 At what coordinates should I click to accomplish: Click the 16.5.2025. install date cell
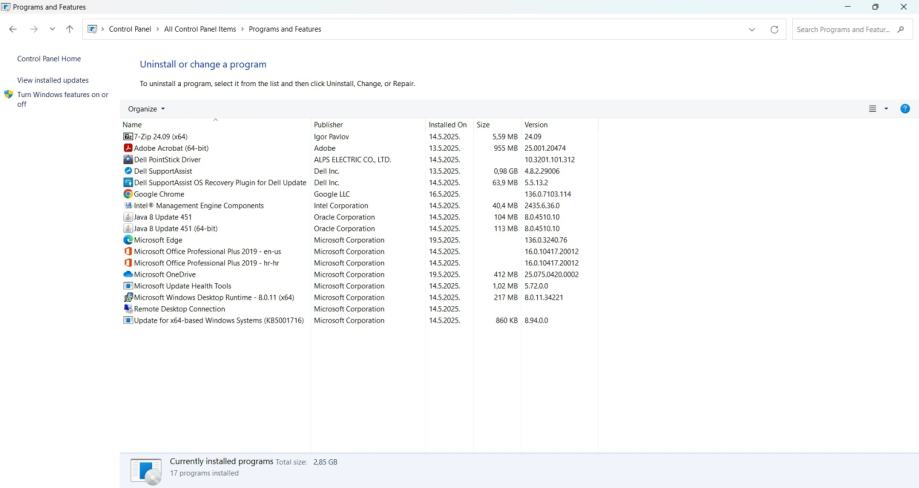click(x=444, y=194)
